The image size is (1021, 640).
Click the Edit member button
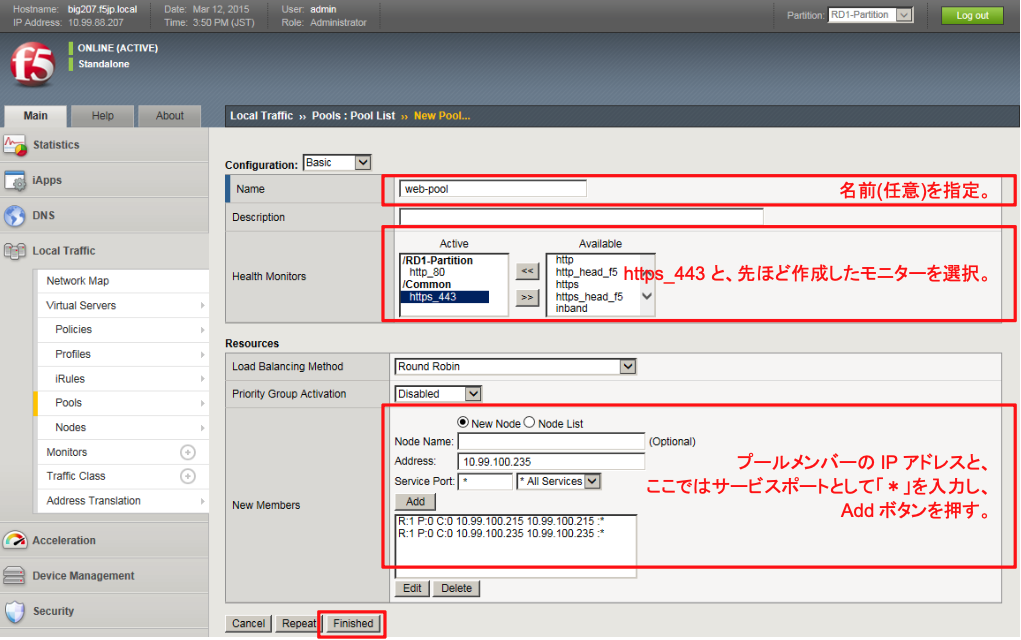(x=412, y=589)
